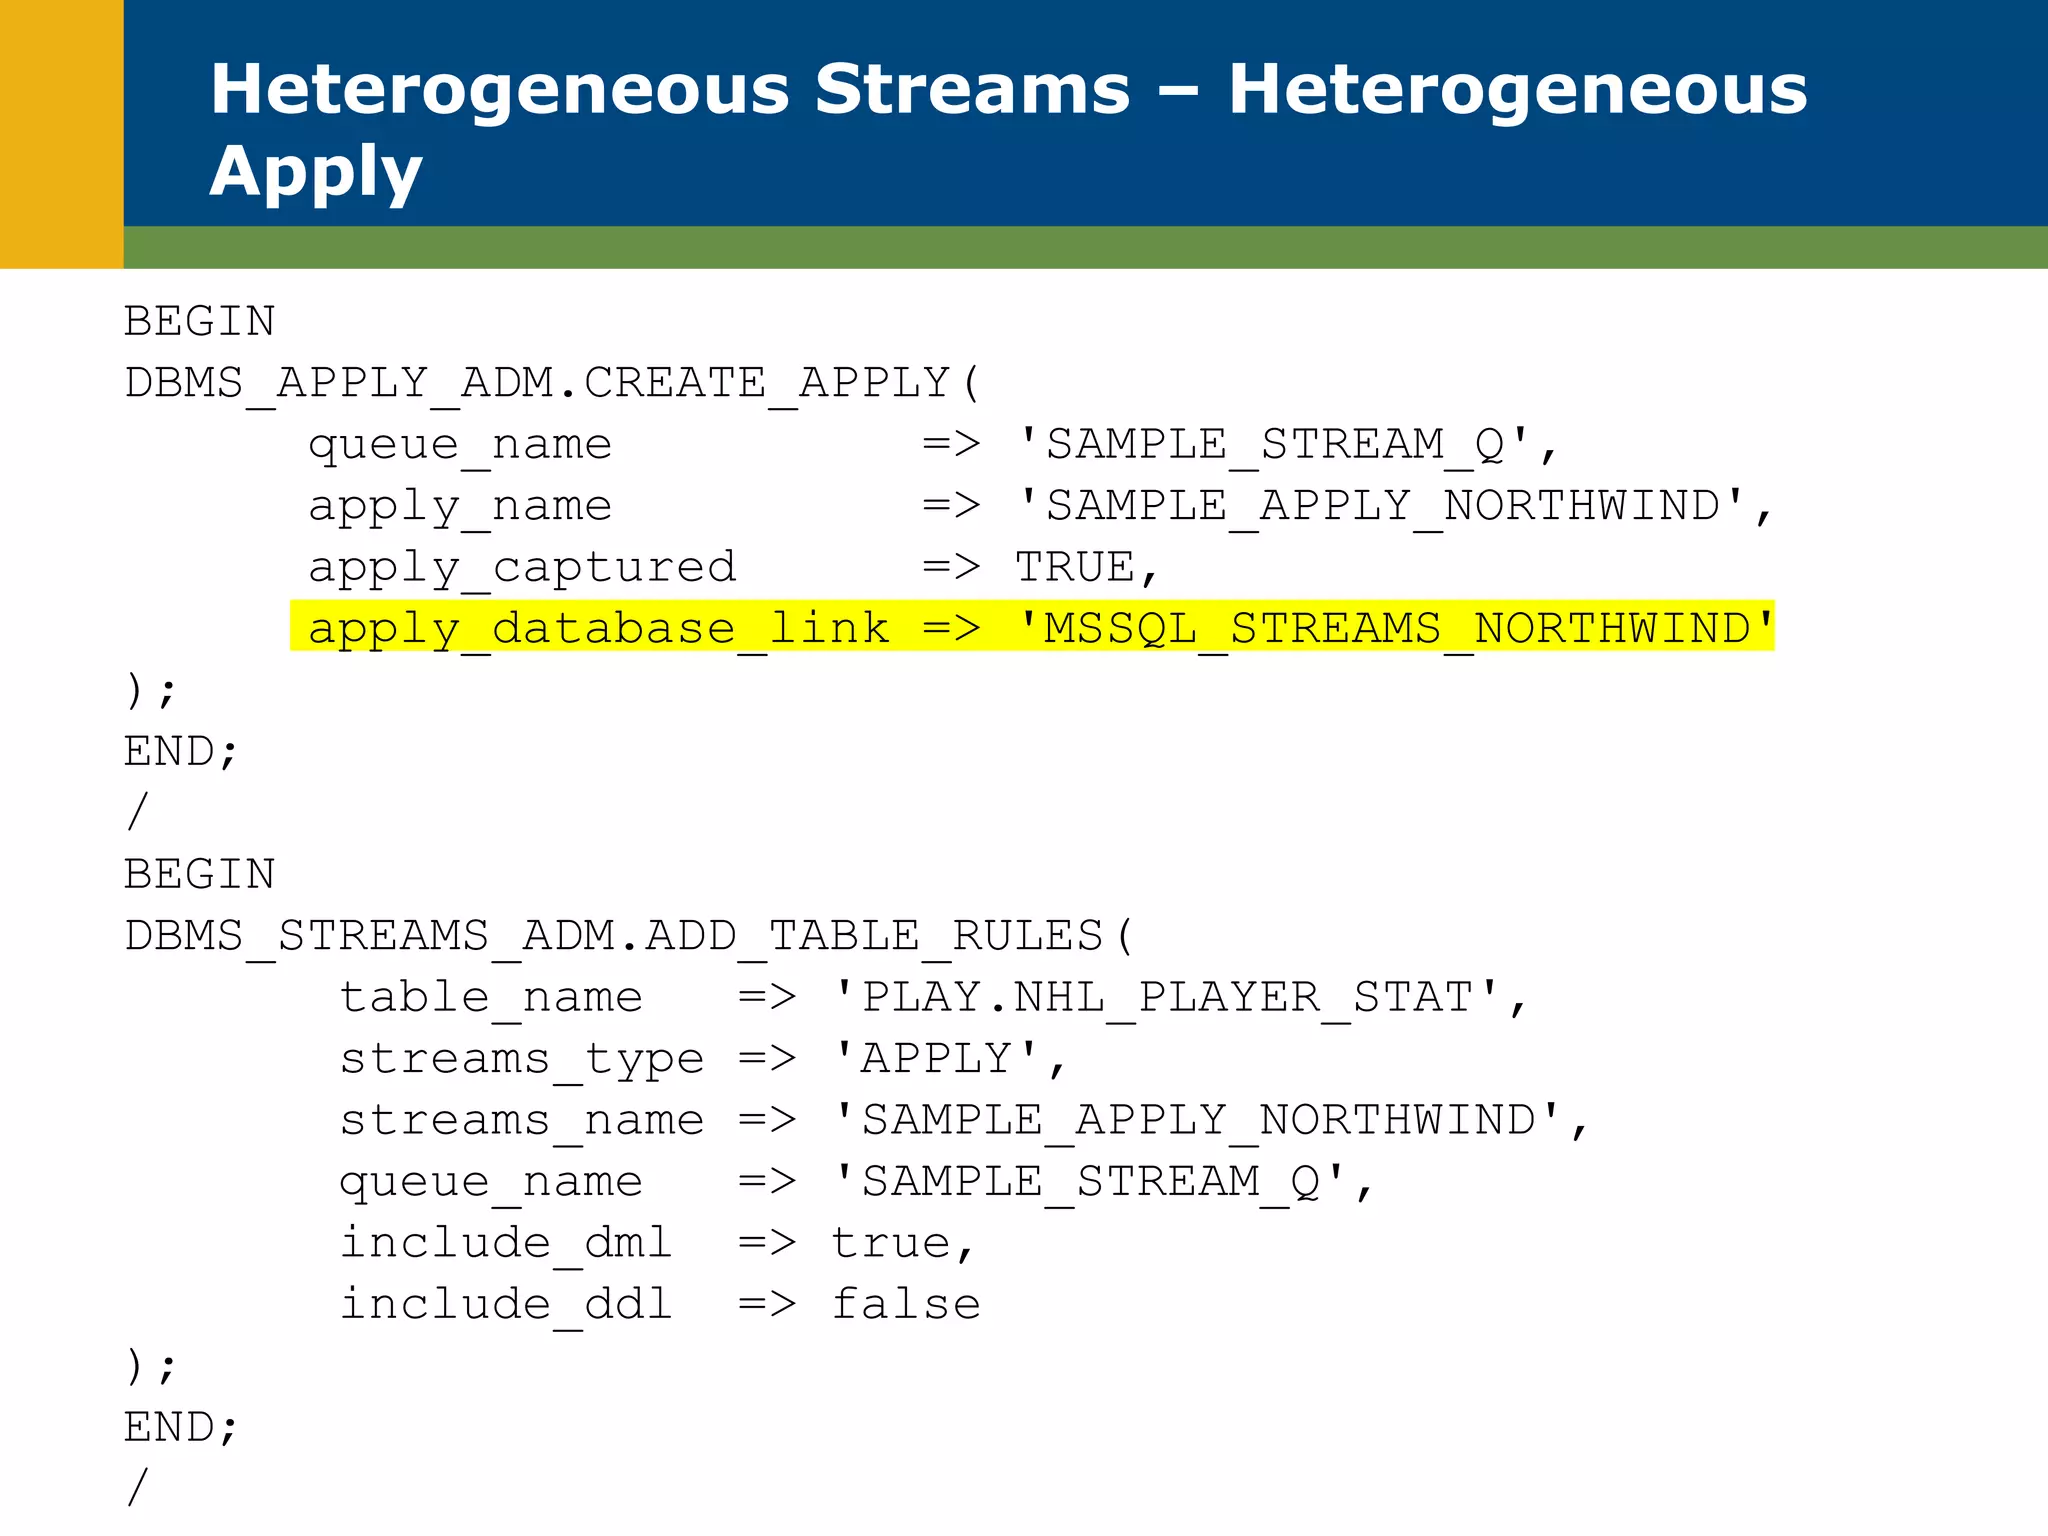Screen dimensions: 2048x1536
Task: Click the 'DBMS_STREAMS_ADM.ADD_TABLE_RULES(' line
Action: point(630,937)
